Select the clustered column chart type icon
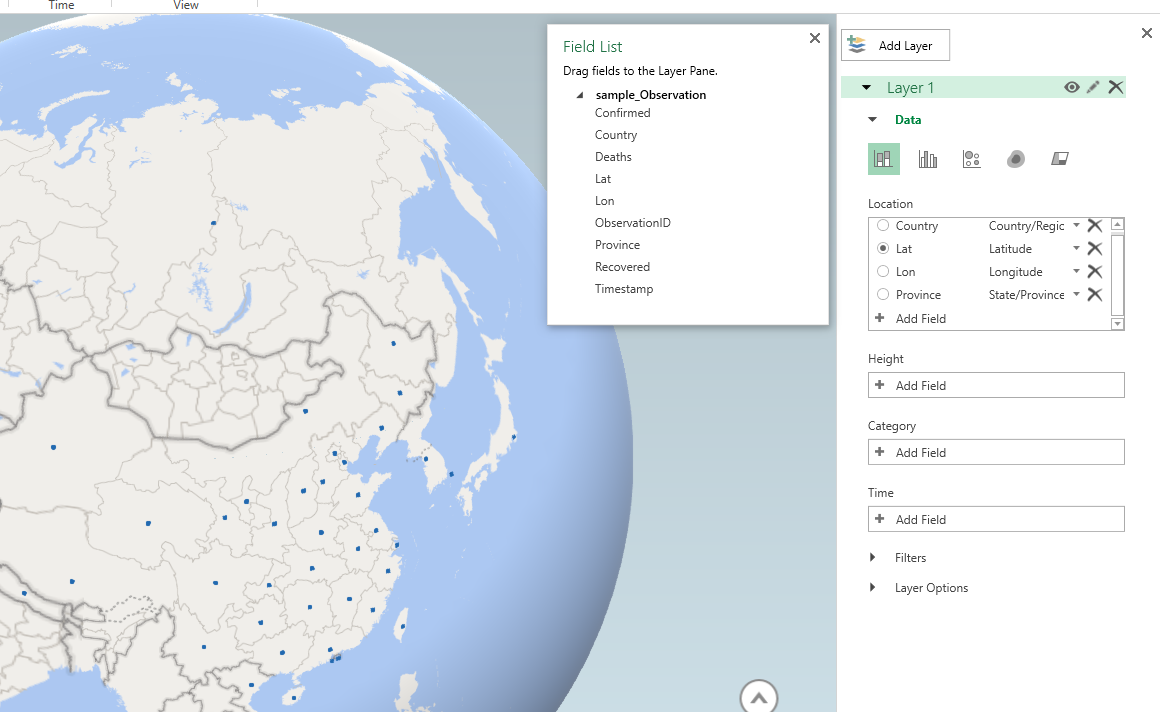1160x712 pixels. (x=928, y=159)
